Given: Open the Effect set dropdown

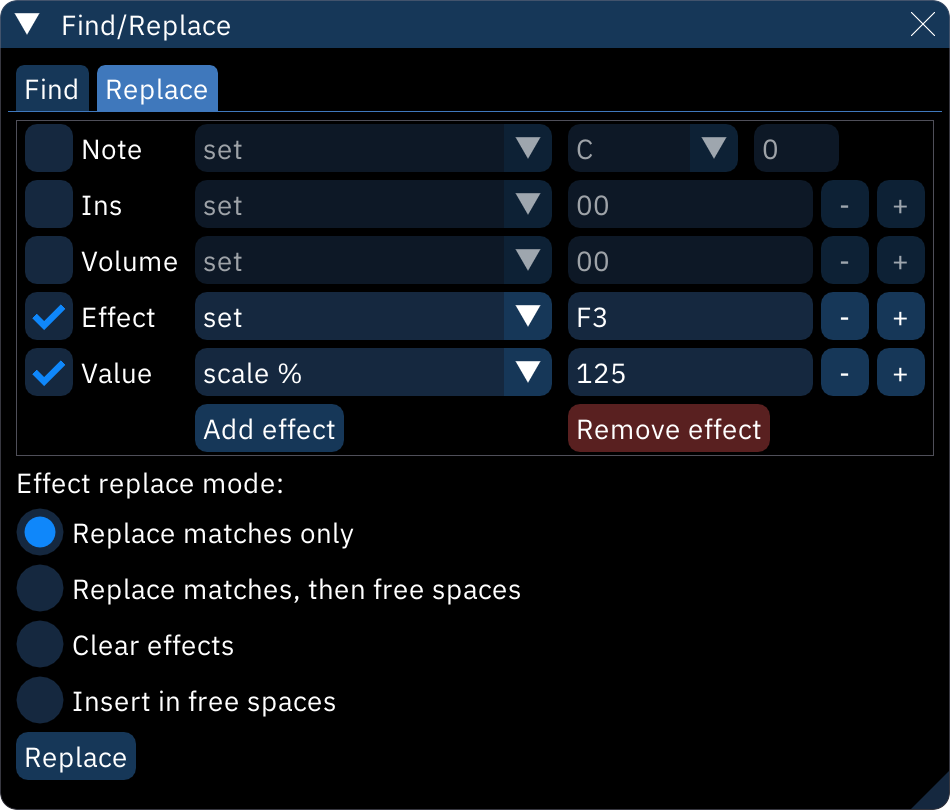Looking at the screenshot, I should [372, 316].
